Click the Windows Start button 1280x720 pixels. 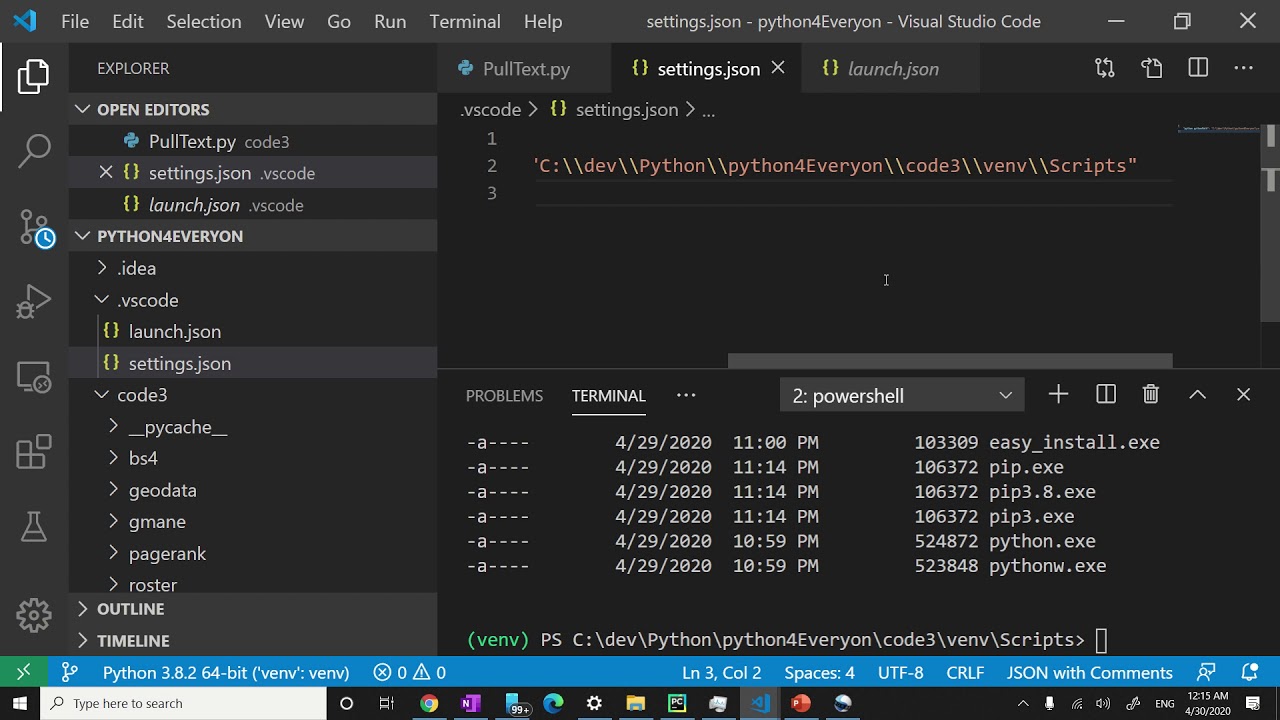(x=20, y=704)
